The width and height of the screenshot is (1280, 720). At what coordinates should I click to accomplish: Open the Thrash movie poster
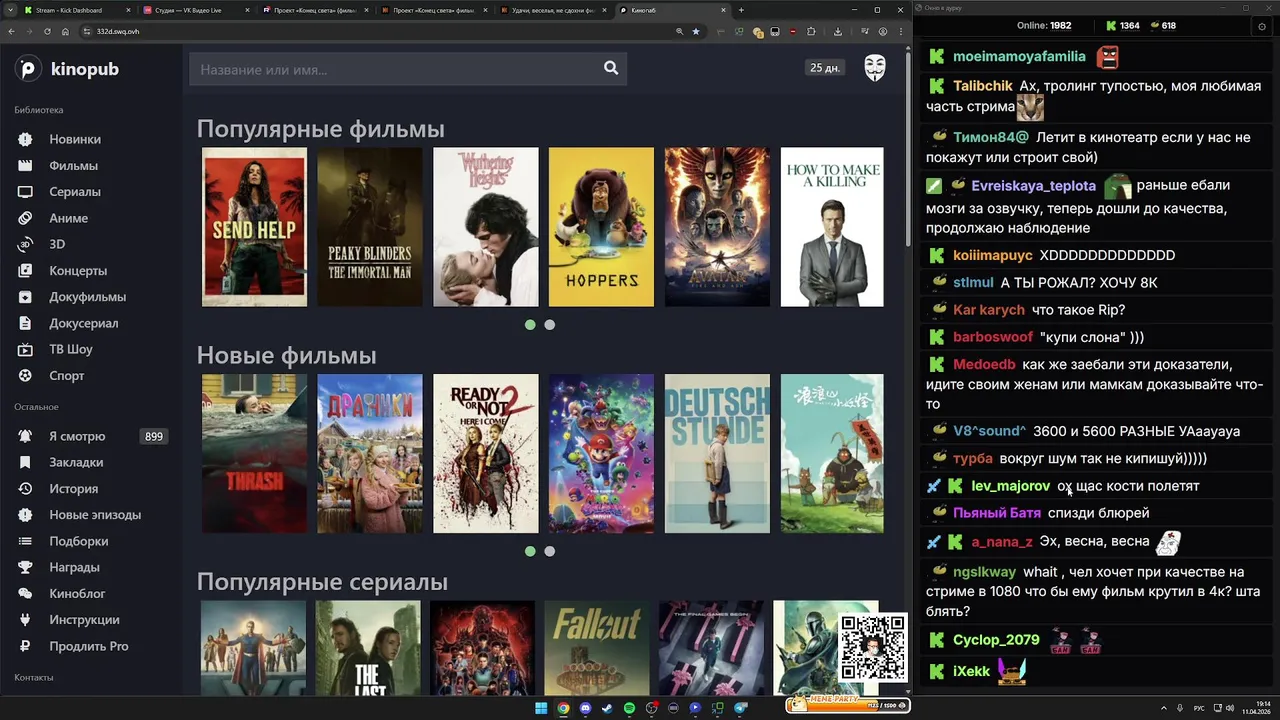254,453
